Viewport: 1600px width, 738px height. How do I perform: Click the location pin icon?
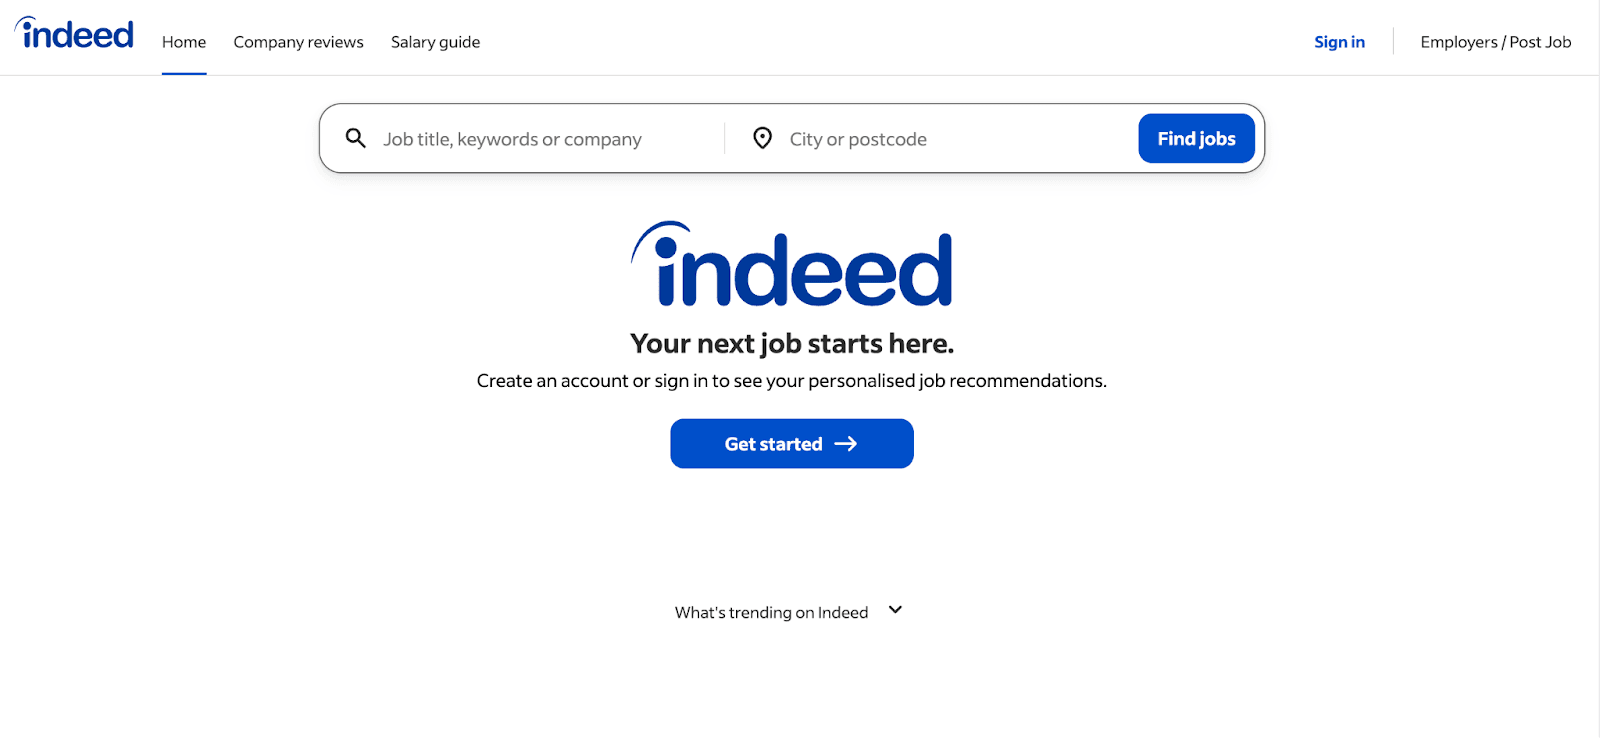click(762, 138)
